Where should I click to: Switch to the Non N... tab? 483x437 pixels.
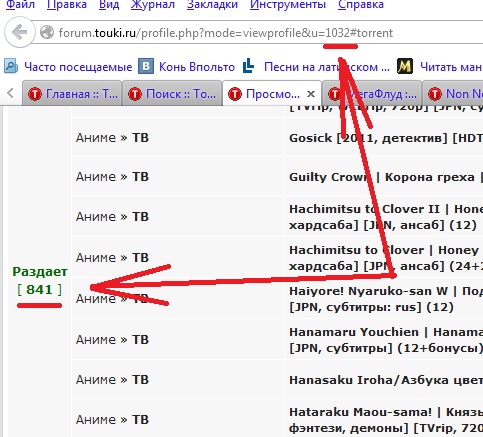(x=452, y=94)
